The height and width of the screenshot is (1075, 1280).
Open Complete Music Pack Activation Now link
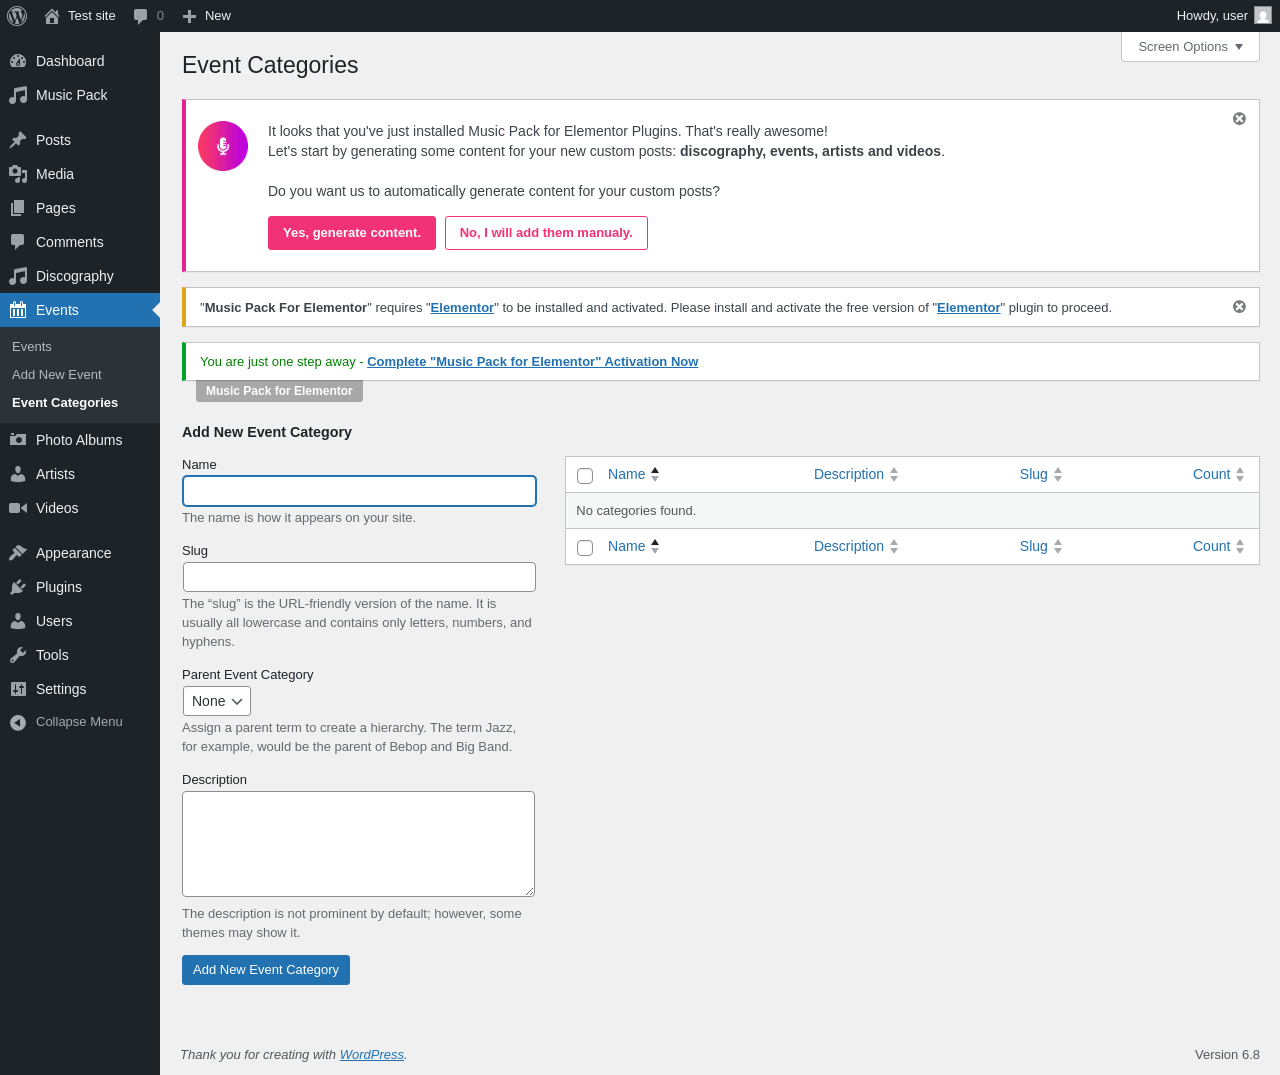click(x=532, y=362)
